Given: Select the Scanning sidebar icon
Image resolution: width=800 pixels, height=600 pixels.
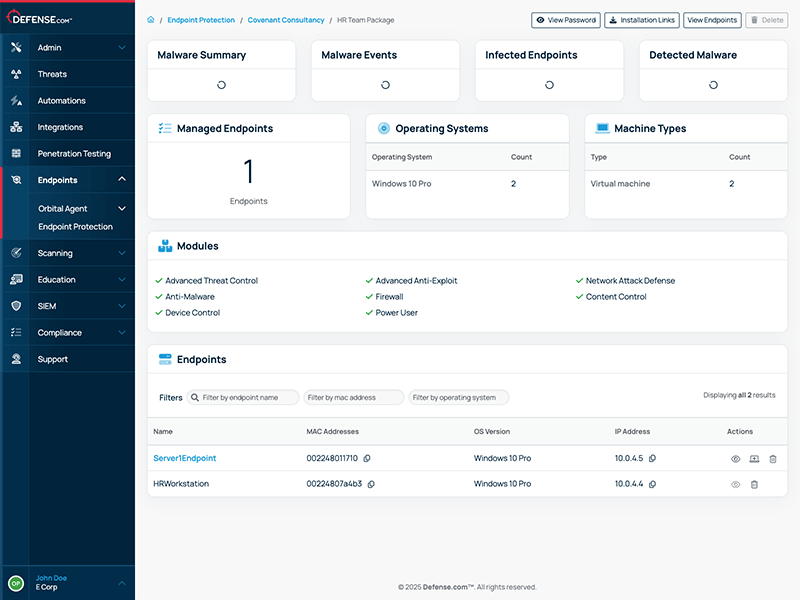Looking at the screenshot, I should [15, 253].
